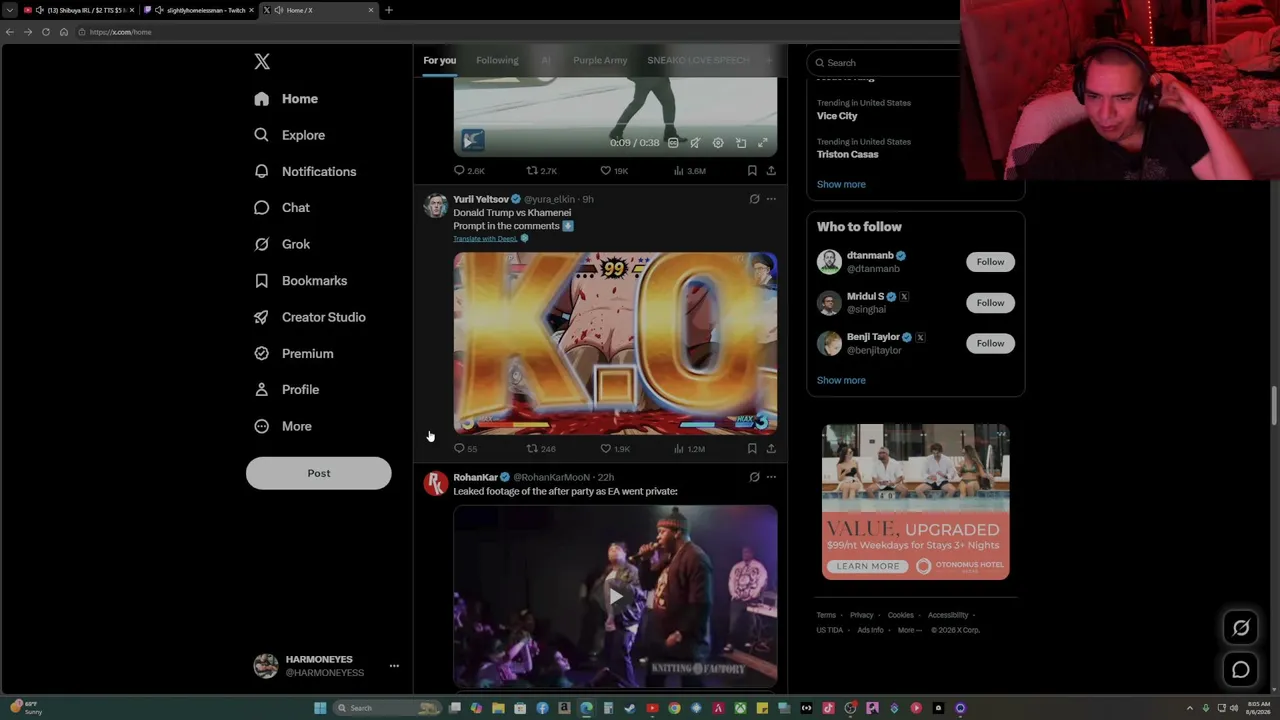Viewport: 1280px width, 720px height.
Task: Open Steam from the taskbar
Action: pos(630,708)
